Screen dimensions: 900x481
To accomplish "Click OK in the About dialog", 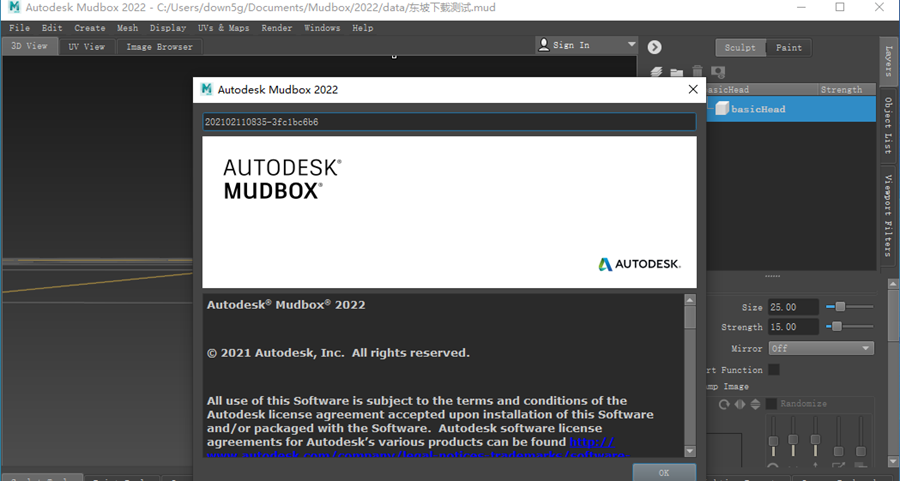I will [x=664, y=472].
